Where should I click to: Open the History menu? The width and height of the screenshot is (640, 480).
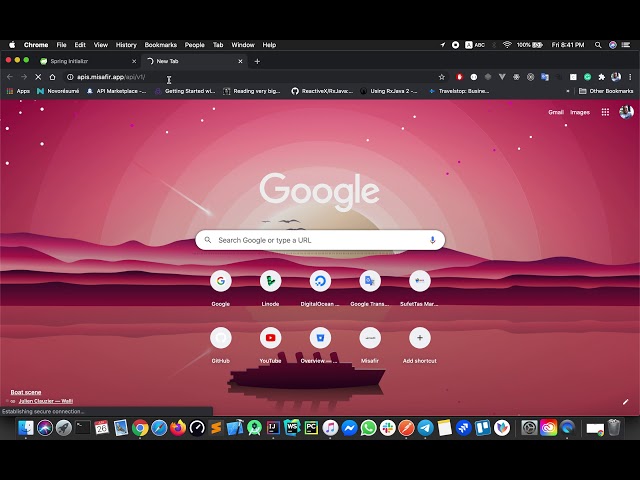[x=126, y=45]
